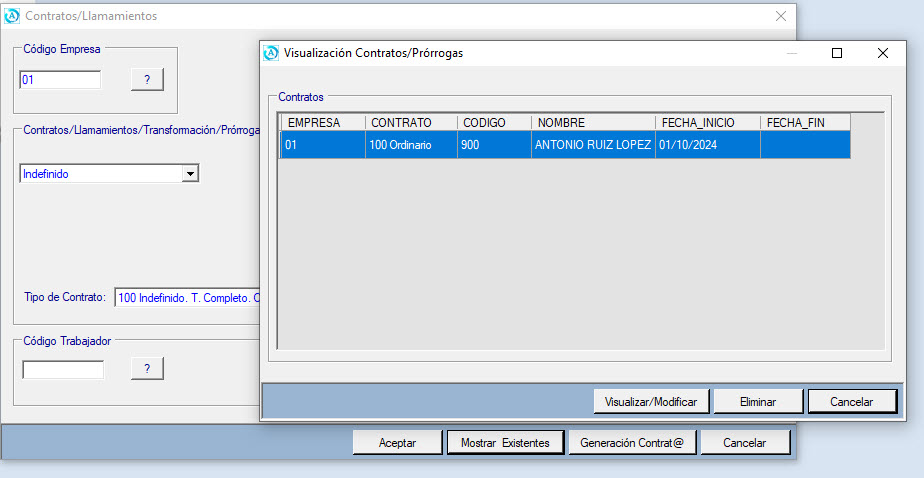Click the FECHA_FIN column header
Image resolution: width=924 pixels, height=478 pixels.
tap(804, 122)
